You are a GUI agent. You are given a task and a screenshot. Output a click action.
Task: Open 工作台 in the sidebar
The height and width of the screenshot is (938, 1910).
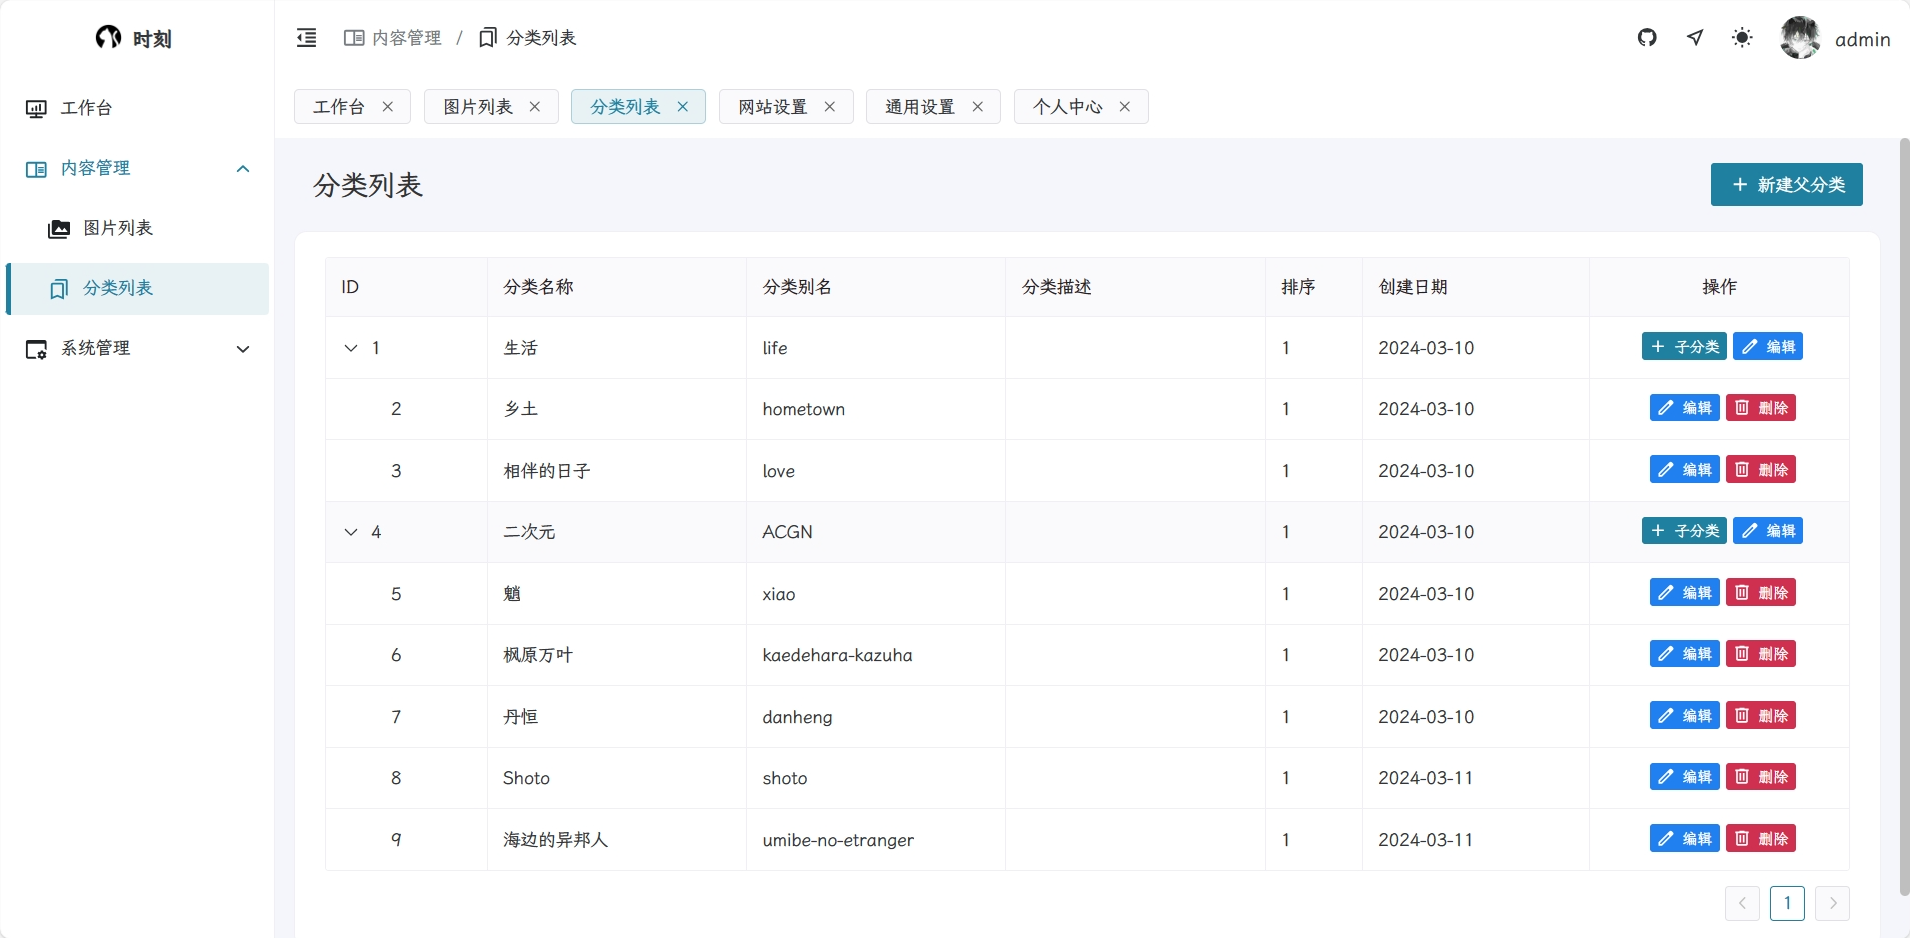[137, 108]
